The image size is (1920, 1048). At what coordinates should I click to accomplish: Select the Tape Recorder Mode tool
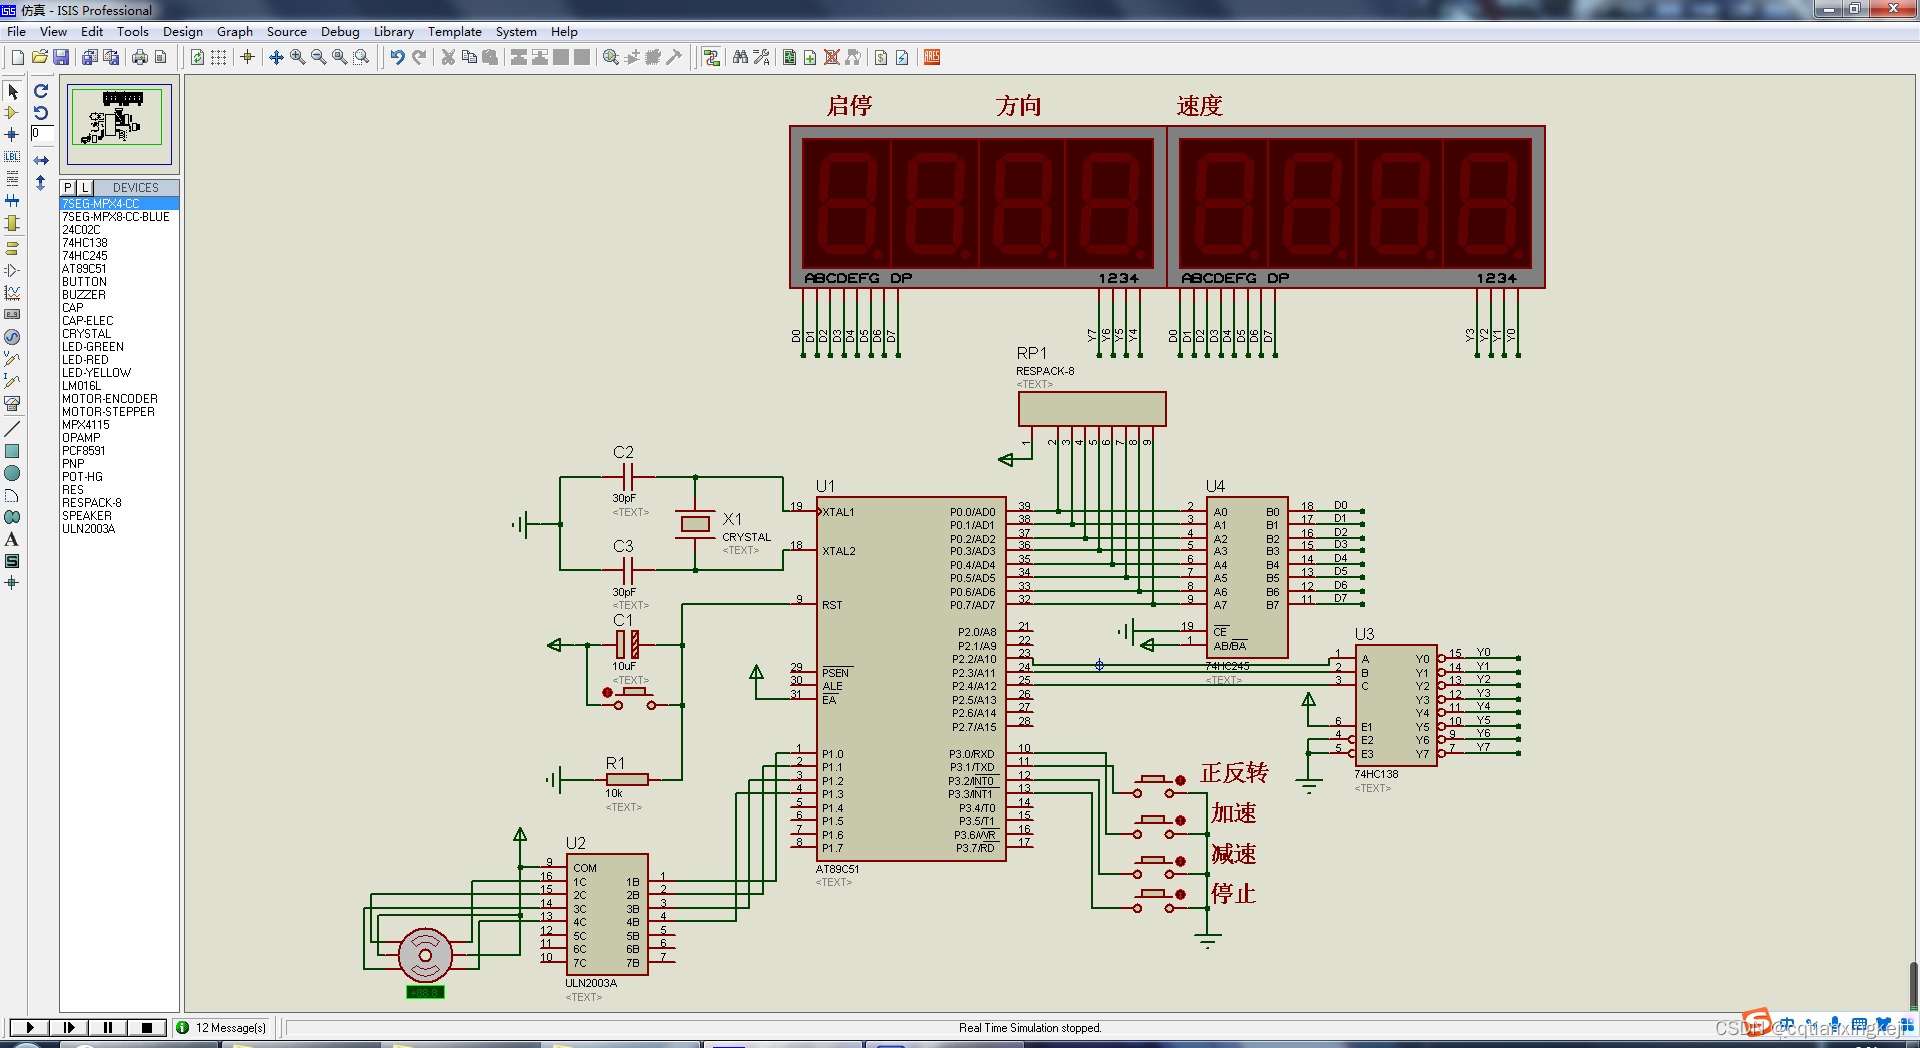click(12, 314)
